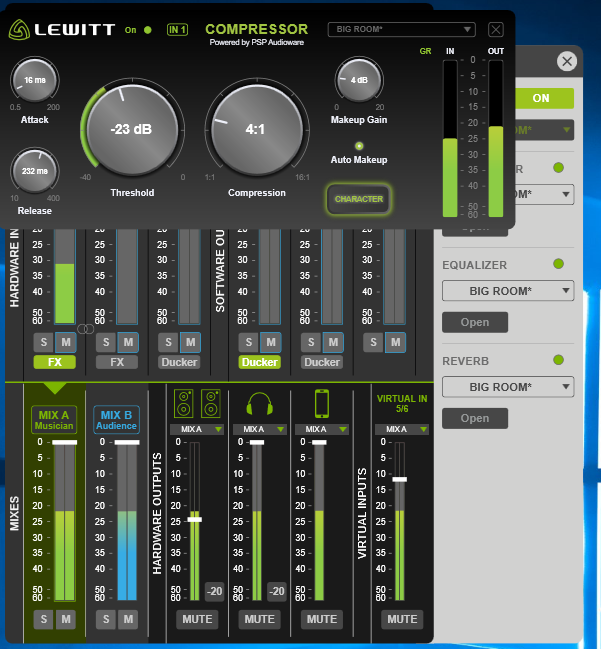Click the Release knob 232 ms
Image resolution: width=601 pixels, height=649 pixels.
point(35,171)
